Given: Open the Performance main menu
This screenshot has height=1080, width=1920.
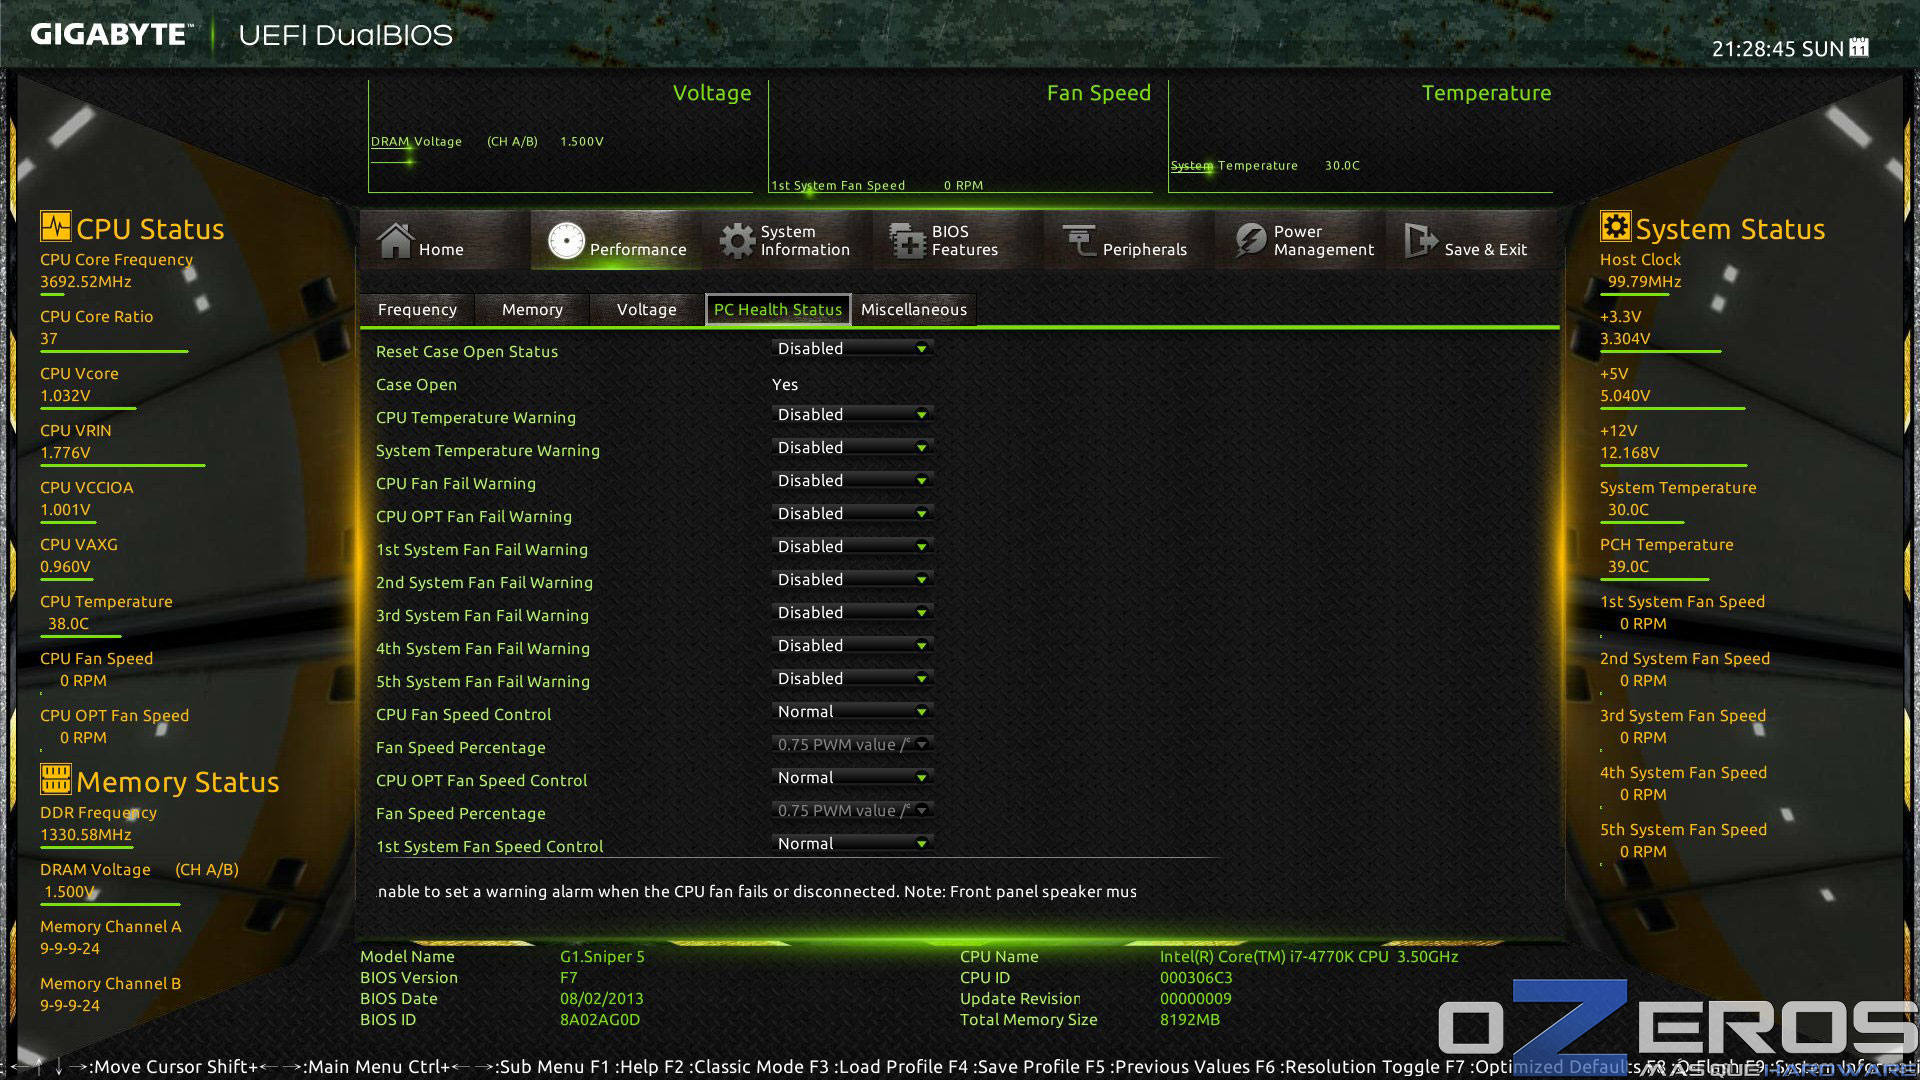Looking at the screenshot, I should (616, 240).
